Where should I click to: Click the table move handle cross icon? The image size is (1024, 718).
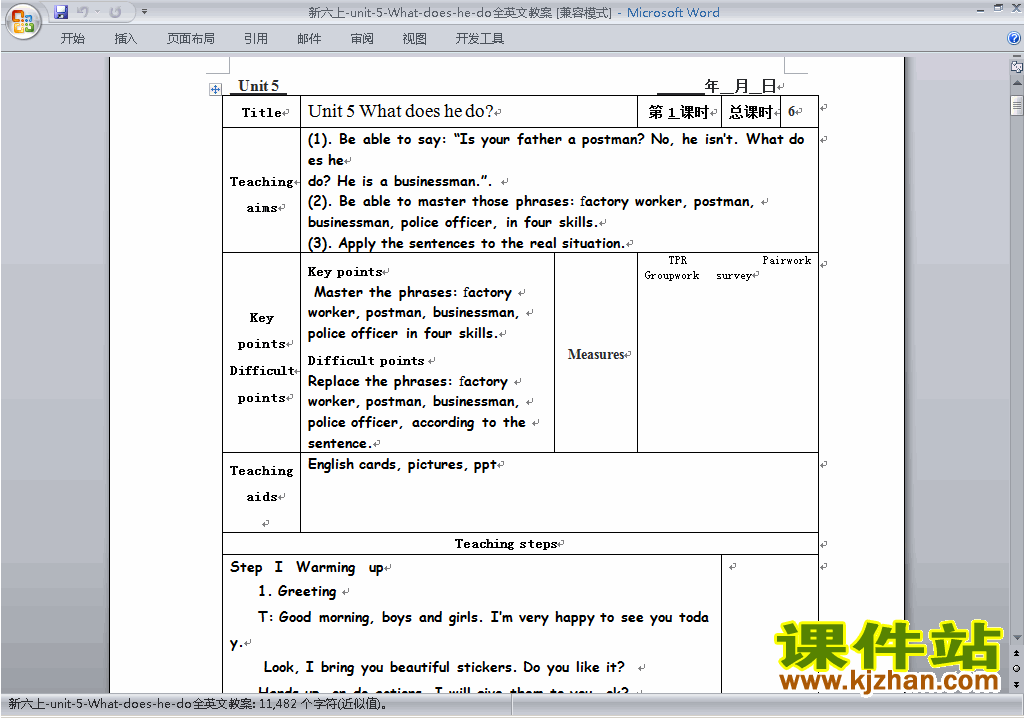(x=215, y=90)
